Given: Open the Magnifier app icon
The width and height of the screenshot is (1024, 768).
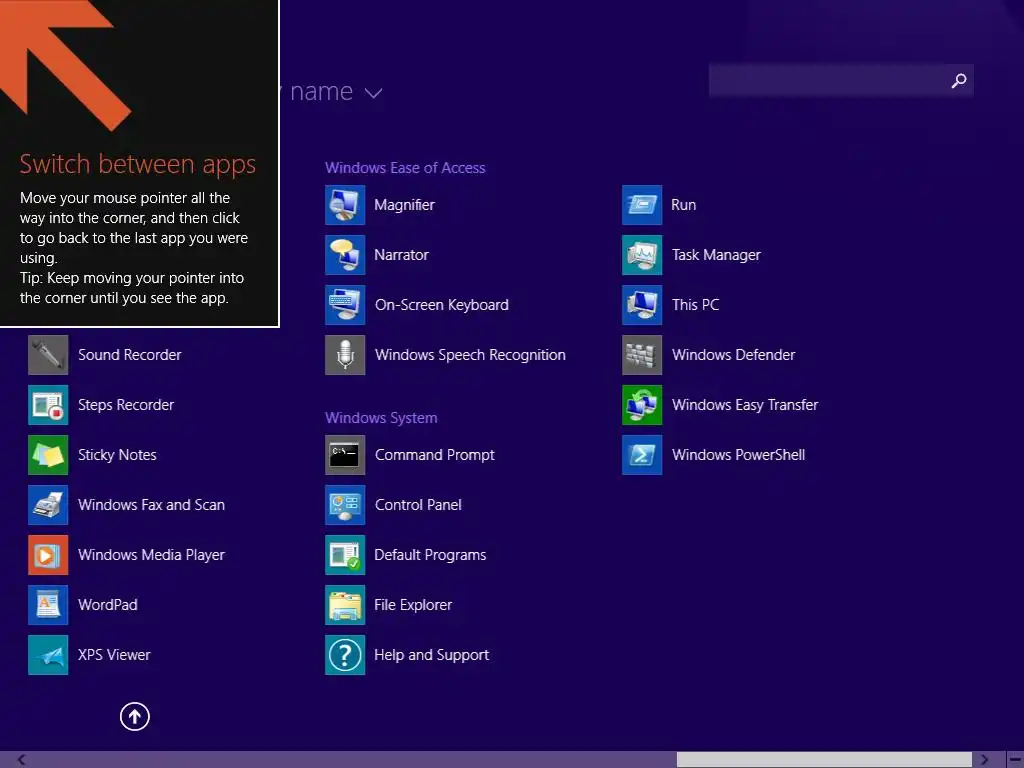Looking at the screenshot, I should click(345, 205).
